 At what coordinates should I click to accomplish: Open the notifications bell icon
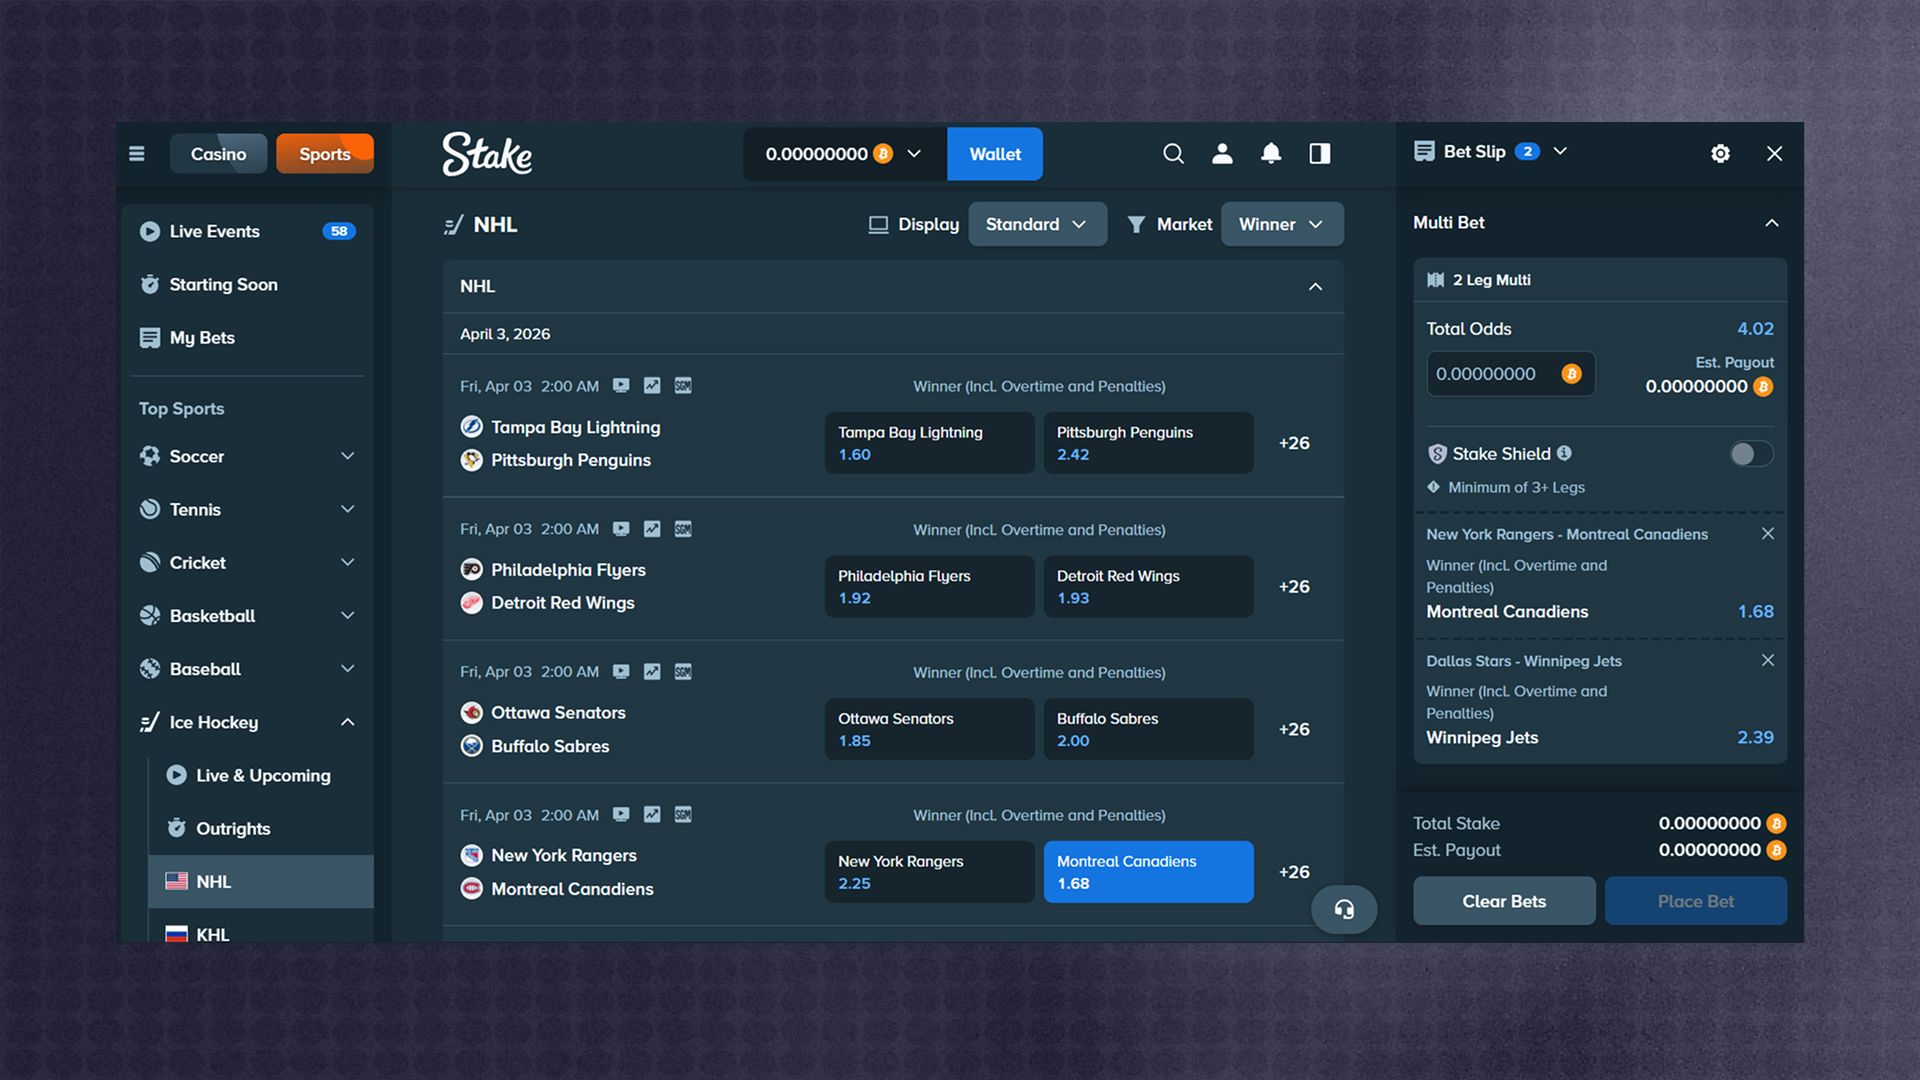click(x=1271, y=153)
